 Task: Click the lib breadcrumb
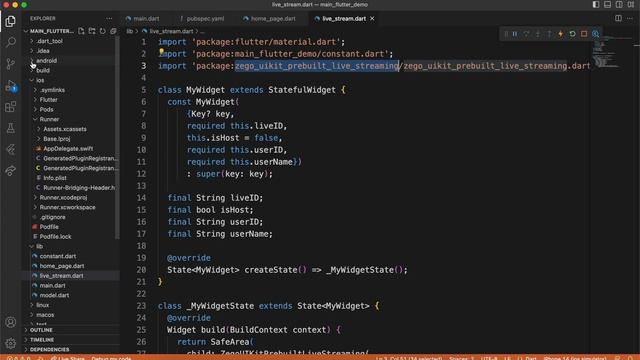(129, 31)
